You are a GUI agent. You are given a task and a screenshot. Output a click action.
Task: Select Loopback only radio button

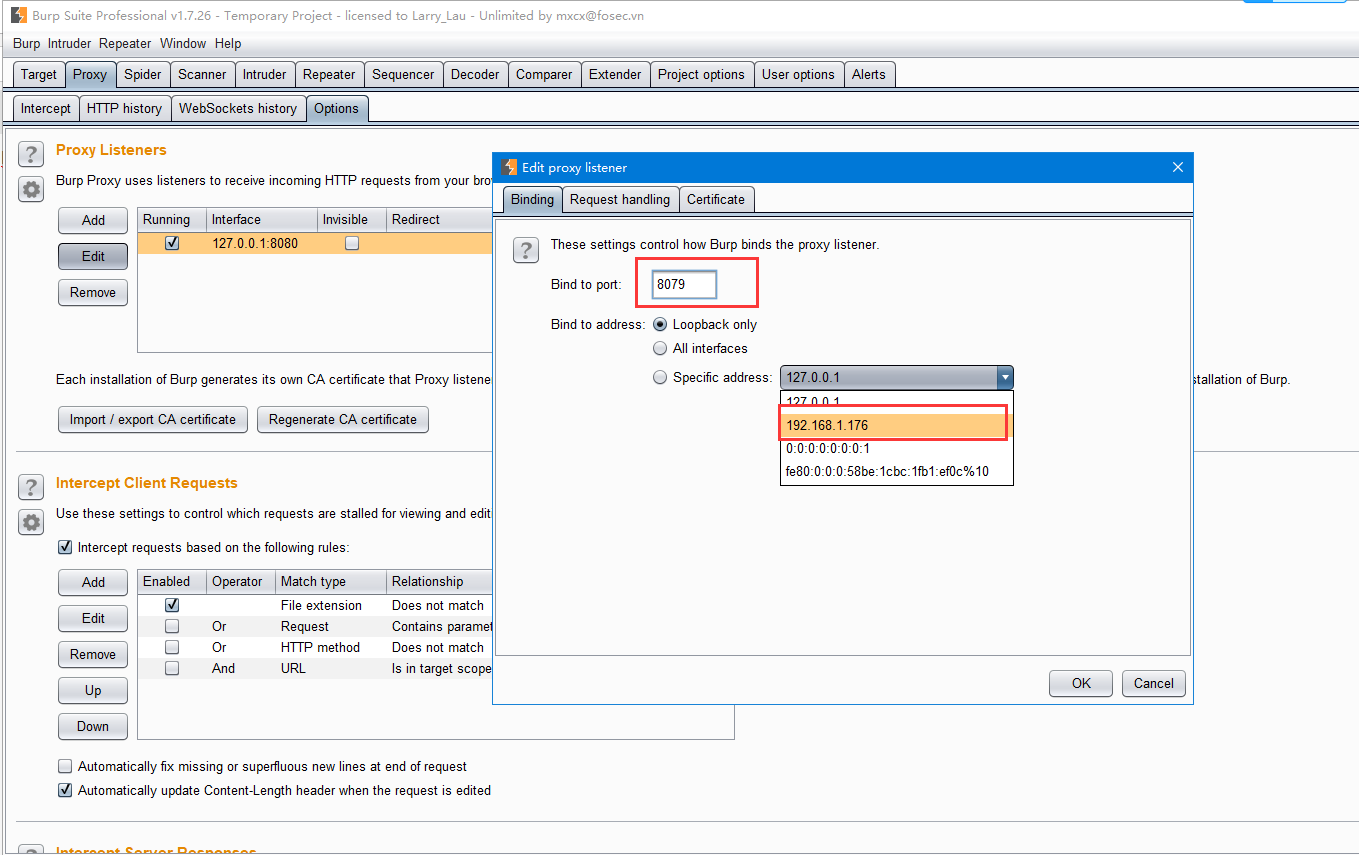(x=660, y=324)
